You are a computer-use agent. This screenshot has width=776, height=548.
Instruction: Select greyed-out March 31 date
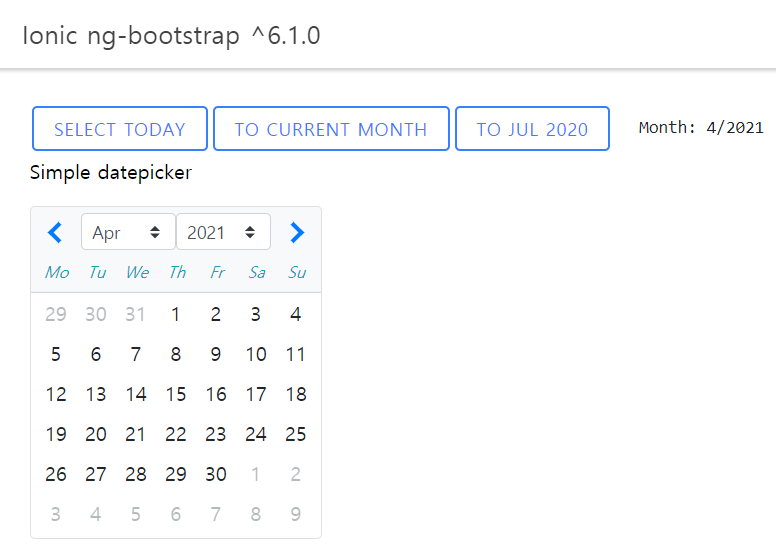tap(136, 314)
